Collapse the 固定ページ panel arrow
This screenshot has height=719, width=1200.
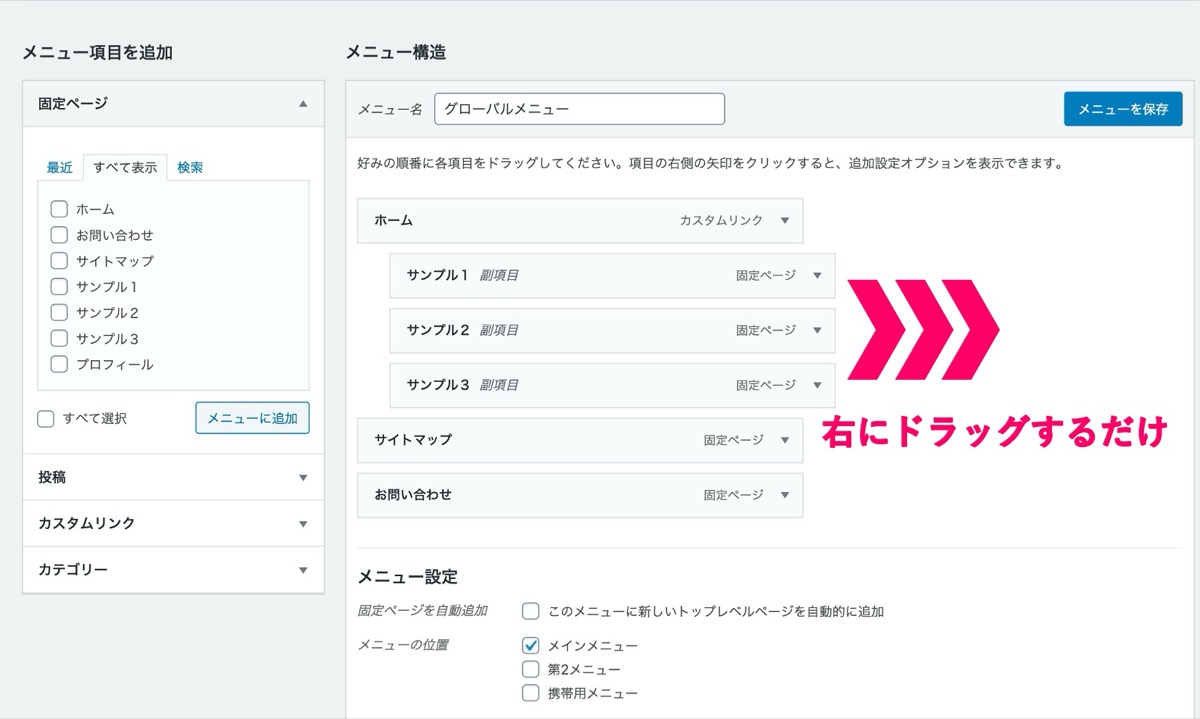click(x=303, y=103)
